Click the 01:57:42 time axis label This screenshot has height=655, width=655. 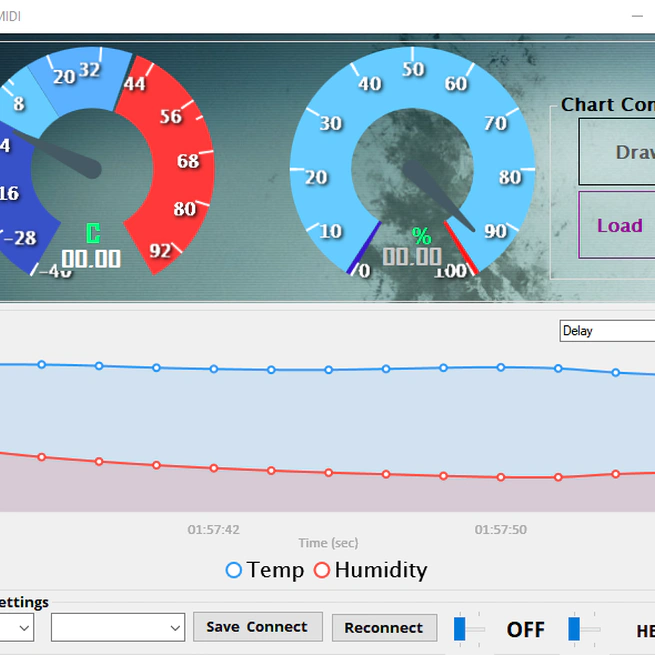(214, 529)
